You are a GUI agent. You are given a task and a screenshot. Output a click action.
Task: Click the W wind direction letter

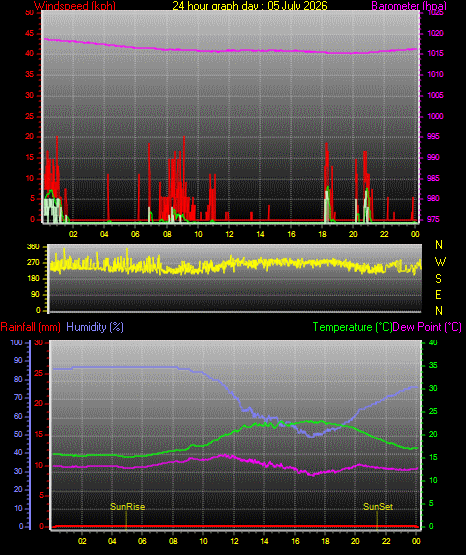[440, 262]
